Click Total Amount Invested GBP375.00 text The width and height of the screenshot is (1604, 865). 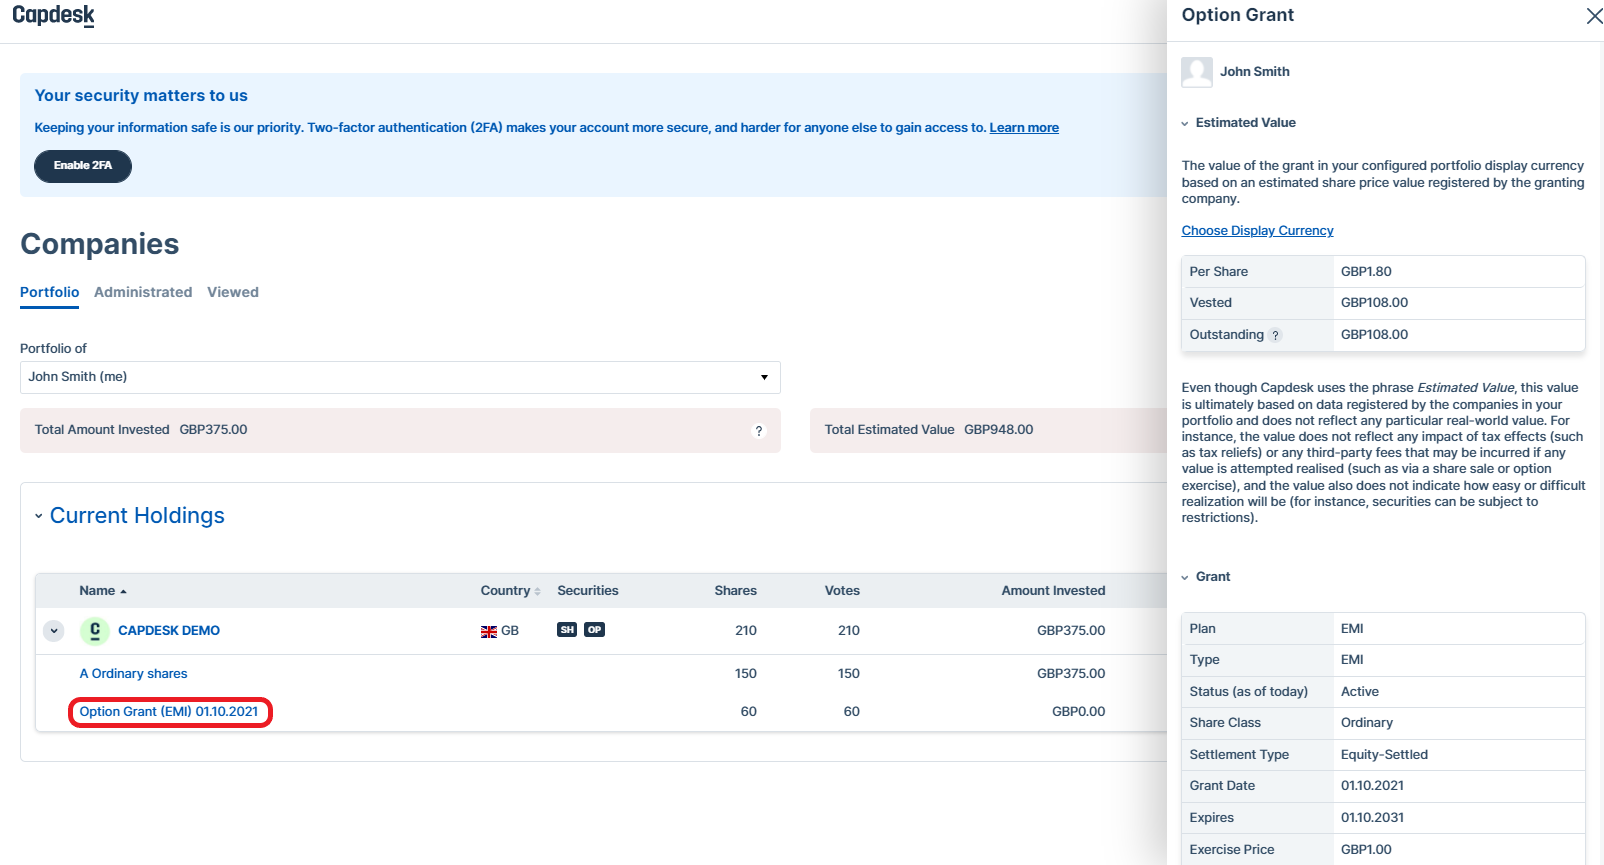(141, 430)
